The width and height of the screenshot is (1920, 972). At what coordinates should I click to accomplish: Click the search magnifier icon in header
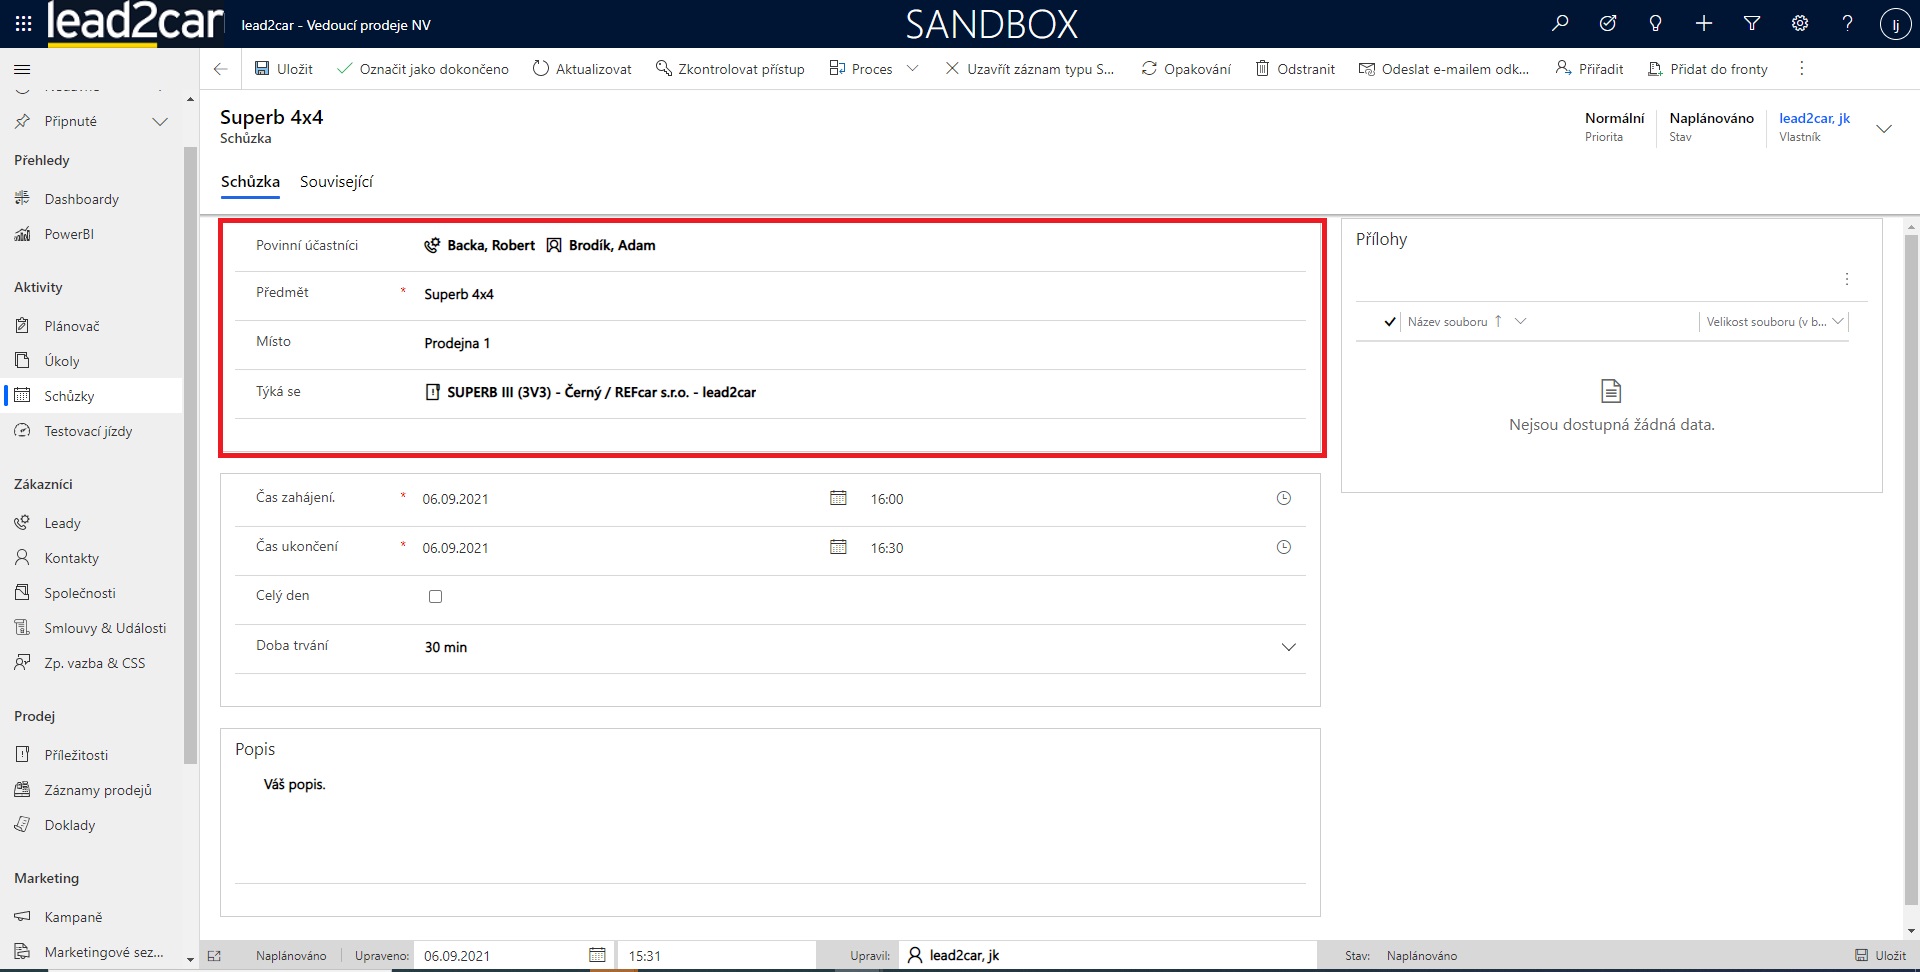[1560, 23]
